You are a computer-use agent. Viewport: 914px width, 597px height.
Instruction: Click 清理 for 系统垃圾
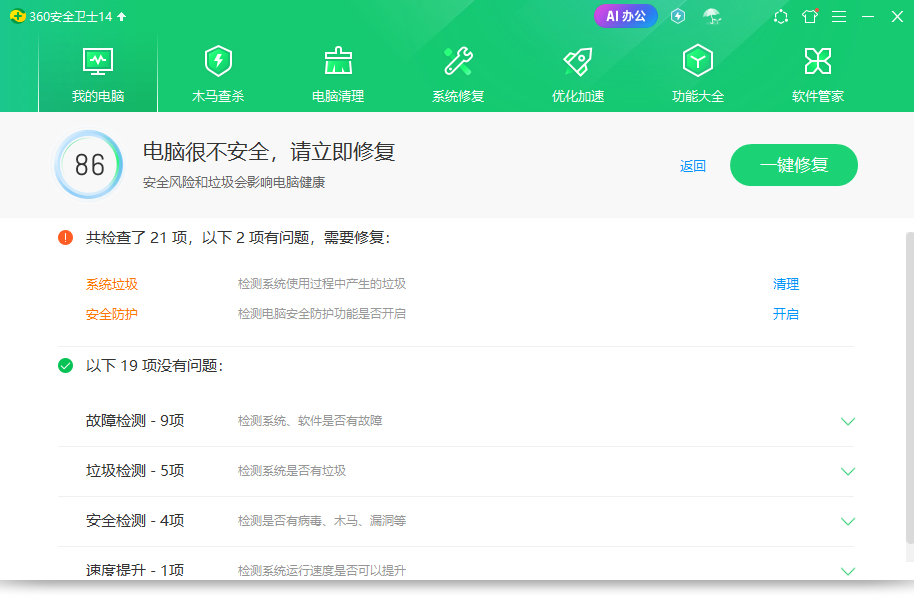[x=786, y=284]
